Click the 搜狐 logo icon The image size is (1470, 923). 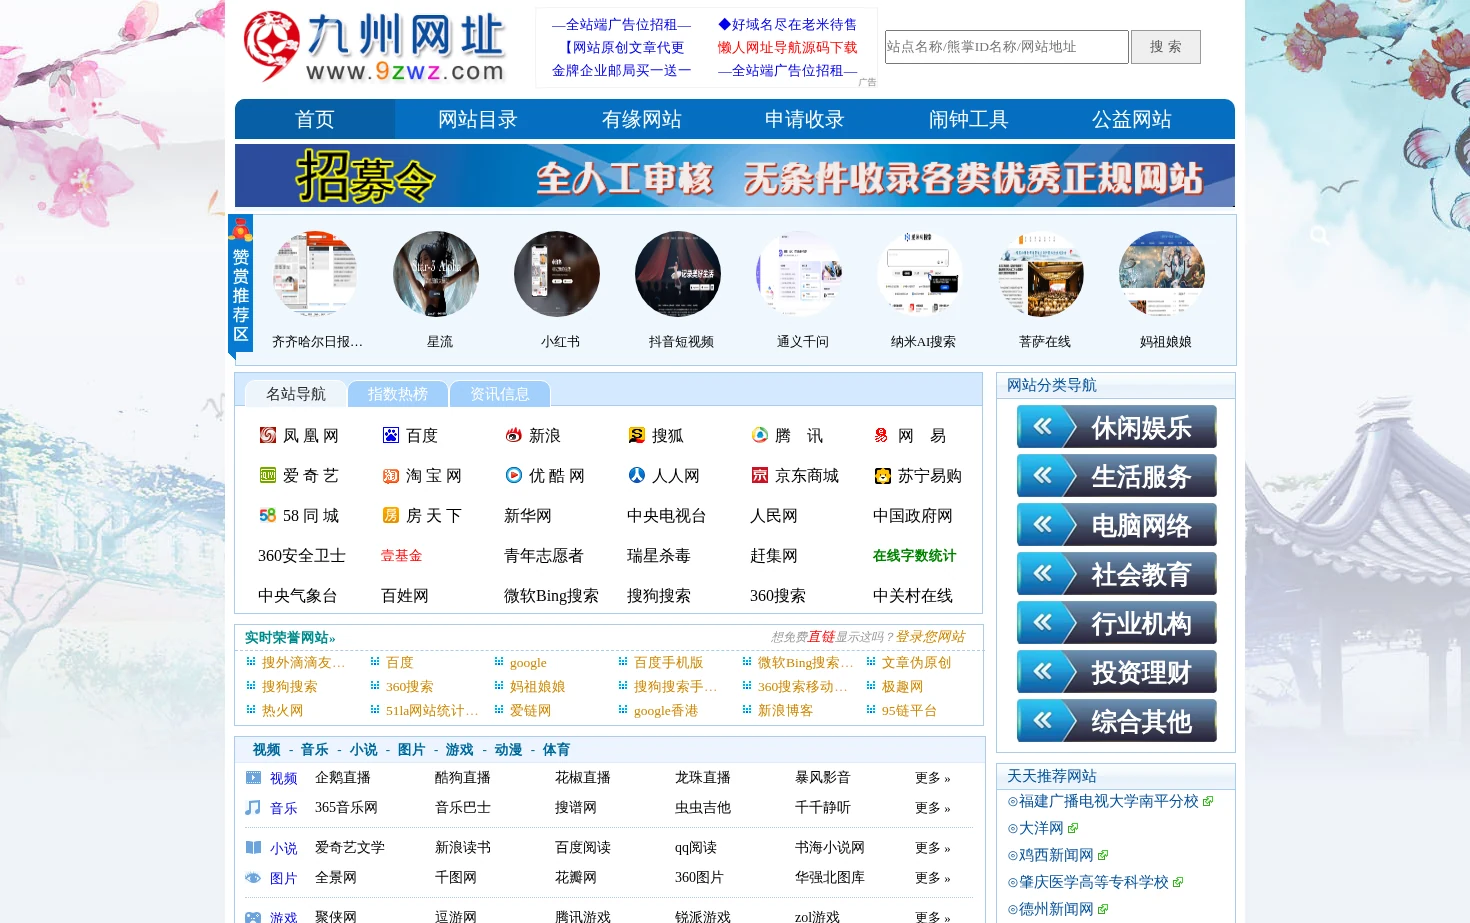pyautogui.click(x=636, y=435)
